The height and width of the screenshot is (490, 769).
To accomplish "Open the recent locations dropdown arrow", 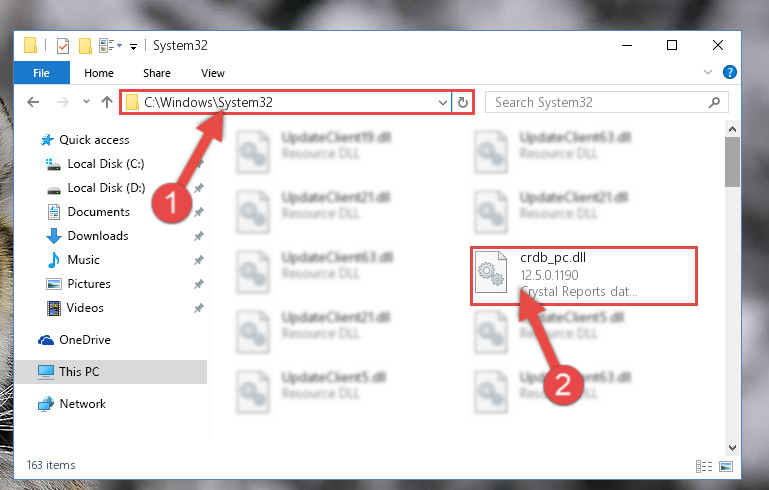I will (86, 102).
